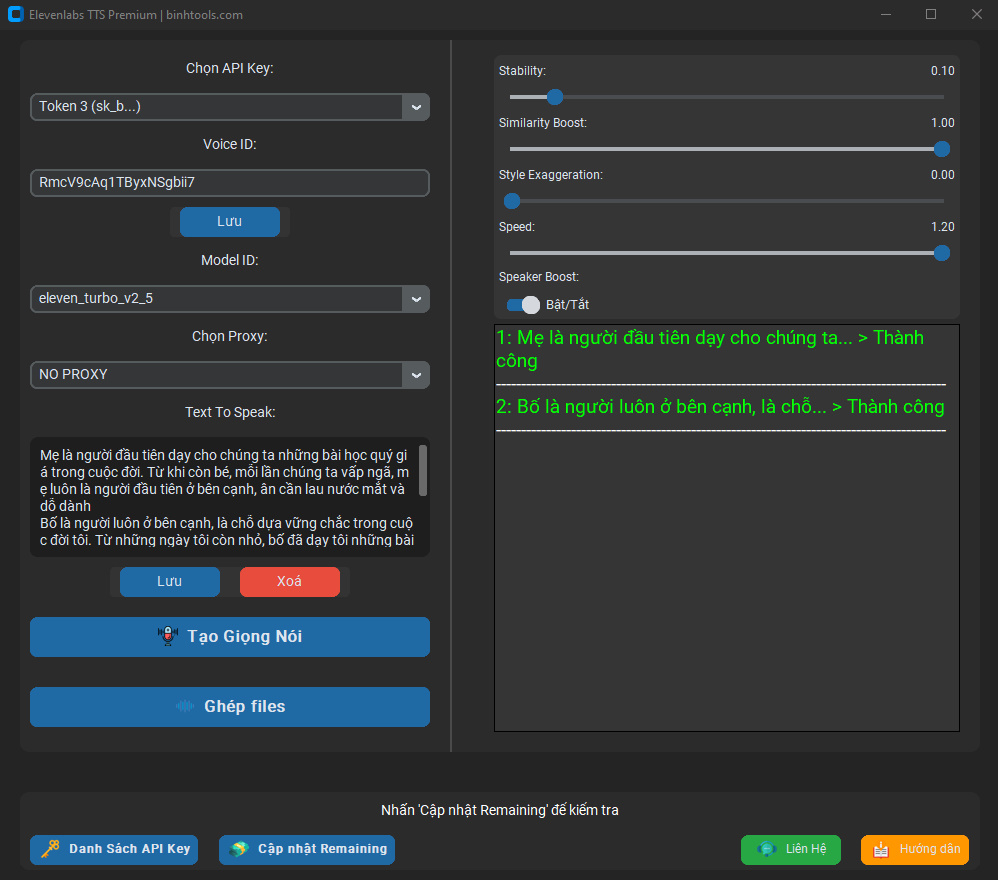
Task: Click the Lưu button below the text box
Action: pos(169,581)
